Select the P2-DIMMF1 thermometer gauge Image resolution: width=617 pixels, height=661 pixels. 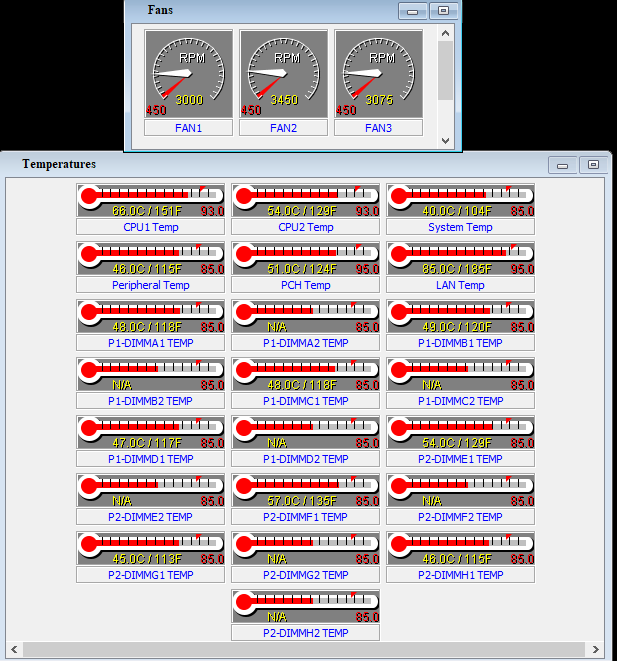point(306,490)
